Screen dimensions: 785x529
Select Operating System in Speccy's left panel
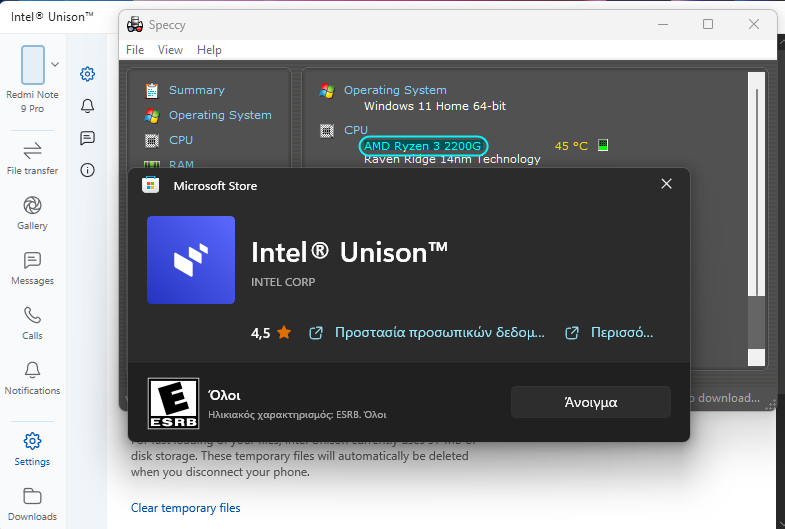click(220, 115)
